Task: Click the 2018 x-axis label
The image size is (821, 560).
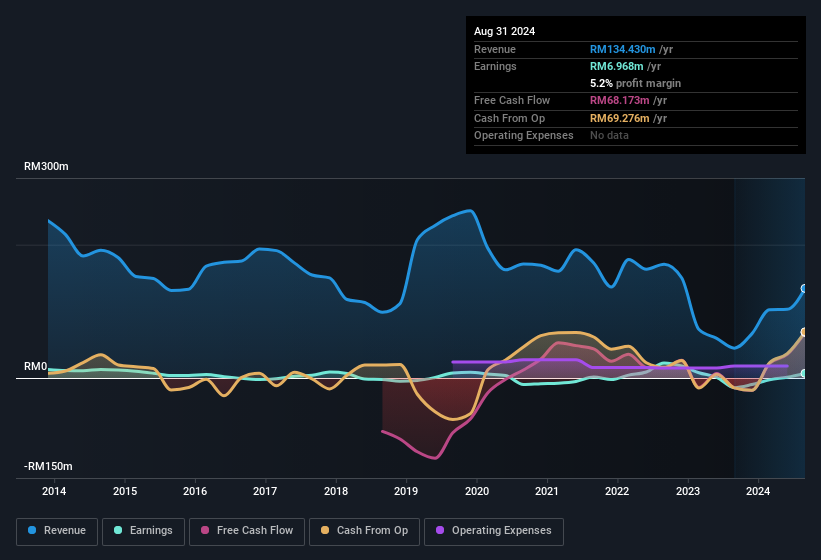Action: pyautogui.click(x=336, y=491)
